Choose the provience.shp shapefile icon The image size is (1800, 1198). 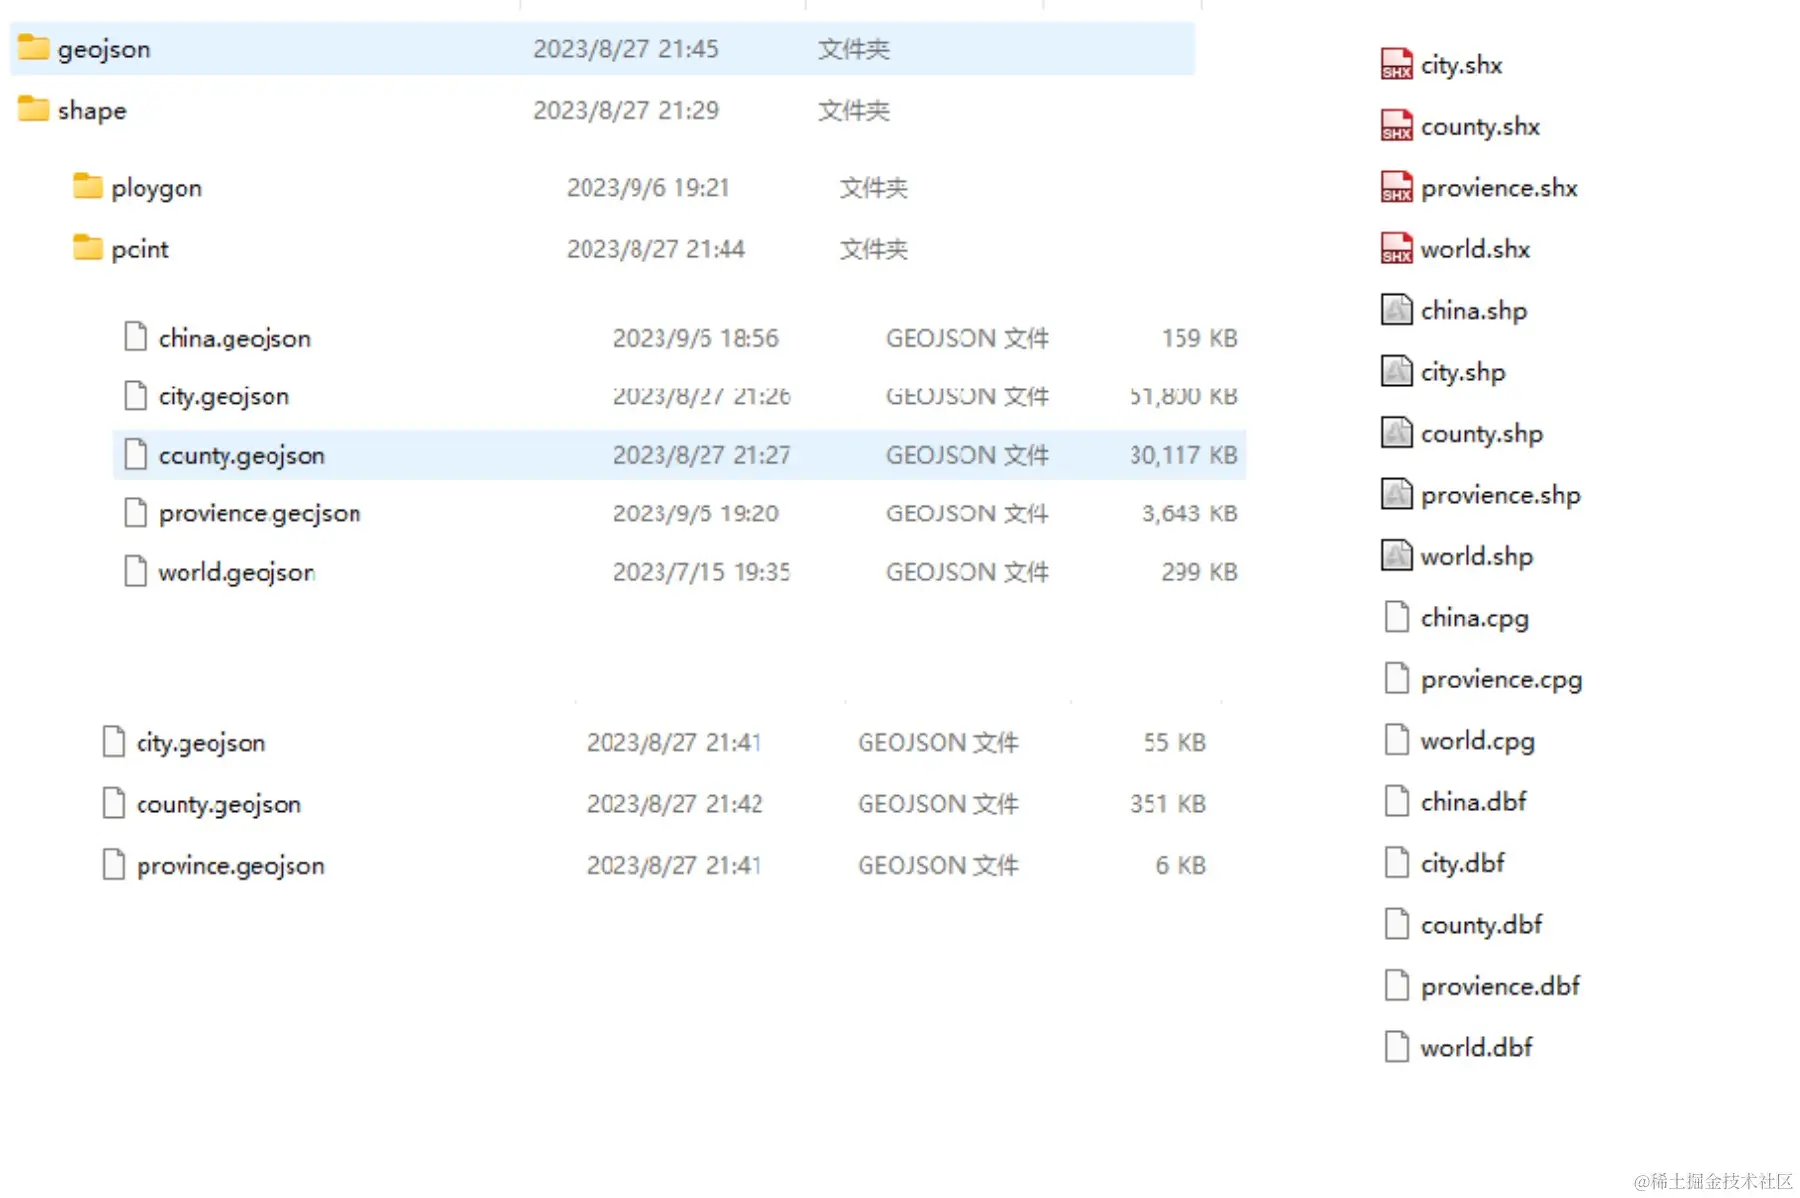point(1397,494)
